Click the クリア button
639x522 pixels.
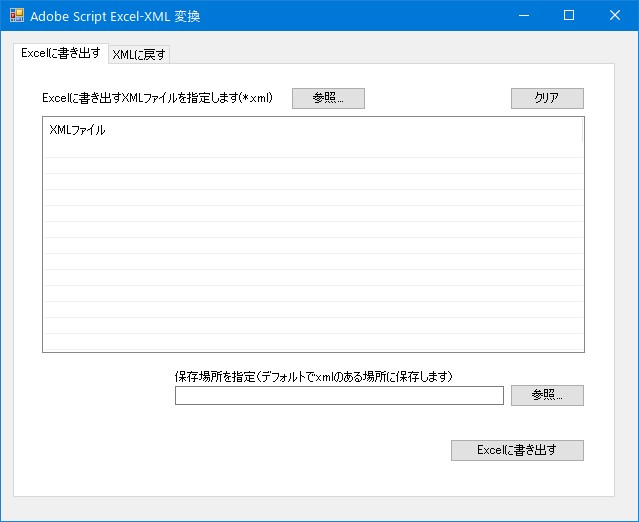547,98
